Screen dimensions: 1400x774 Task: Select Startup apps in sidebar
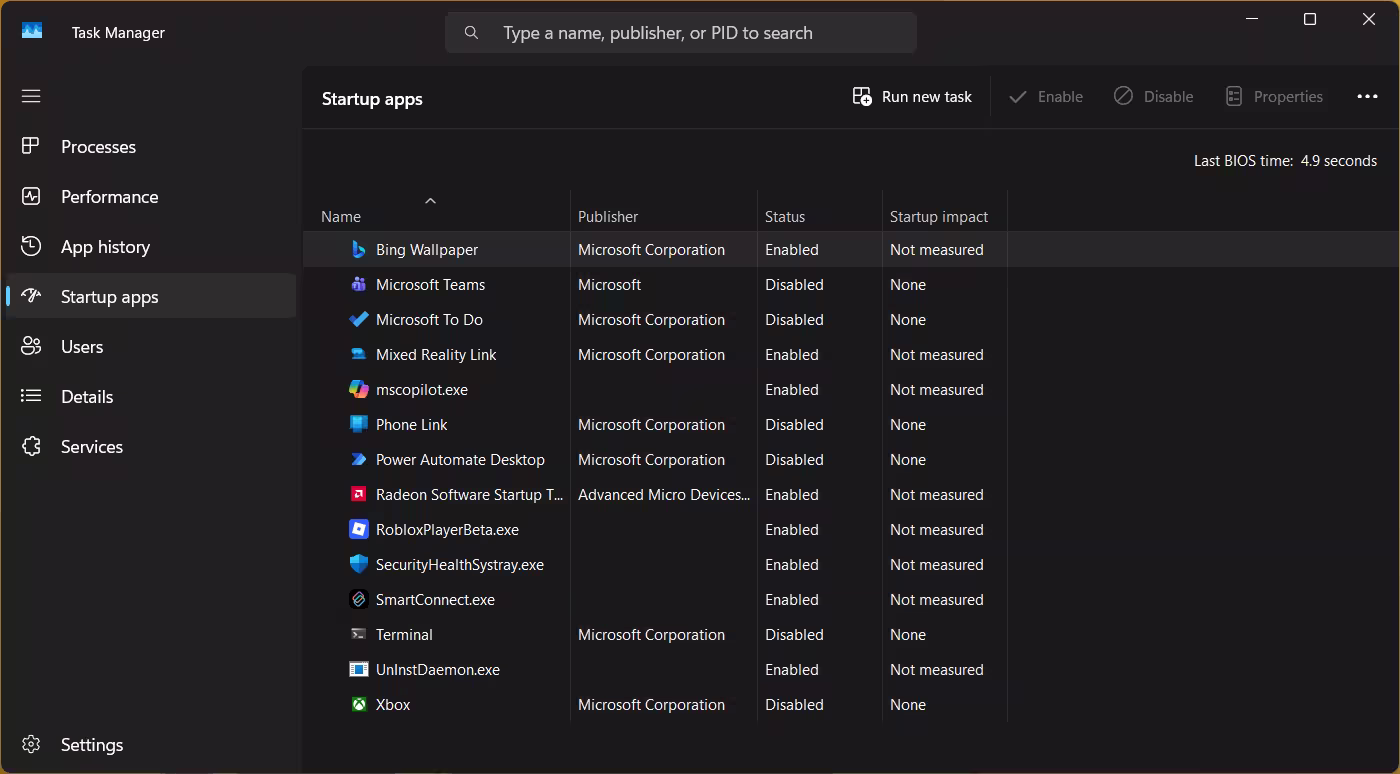pyautogui.click(x=151, y=297)
